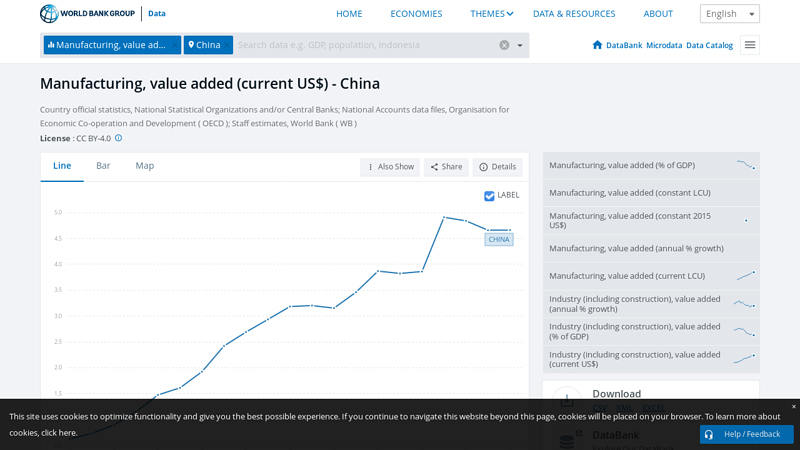Viewport: 800px width, 450px height.
Task: Open the ABOUT menu item
Action: point(658,14)
